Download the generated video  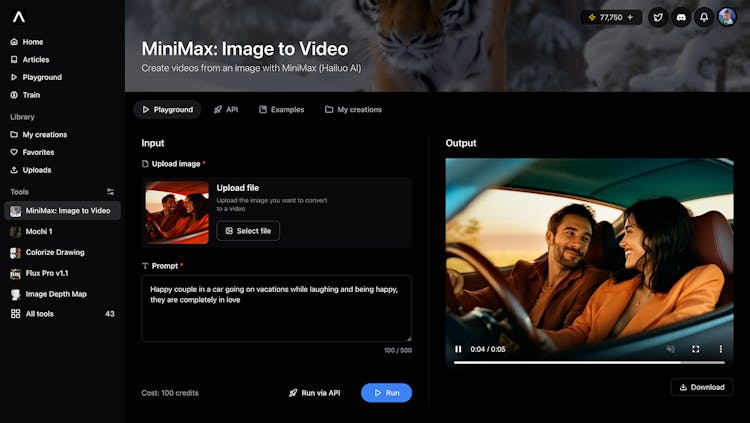(x=702, y=387)
